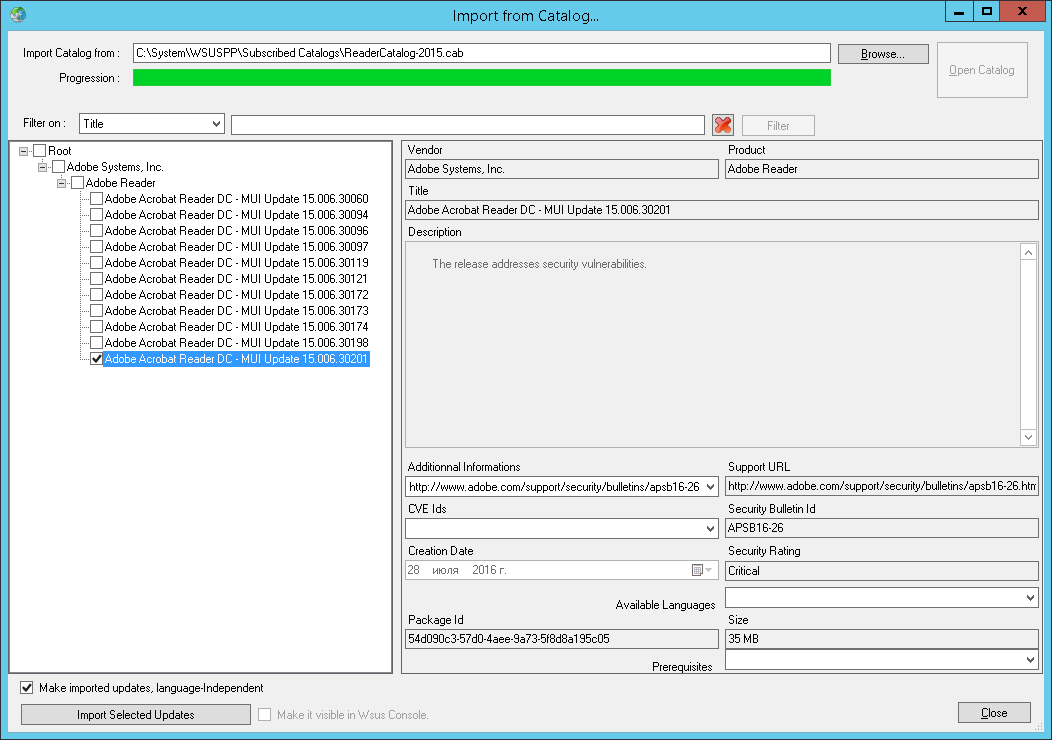Viewport: 1052px width, 740px height.
Task: Click the Package Id value field
Action: [562, 639]
